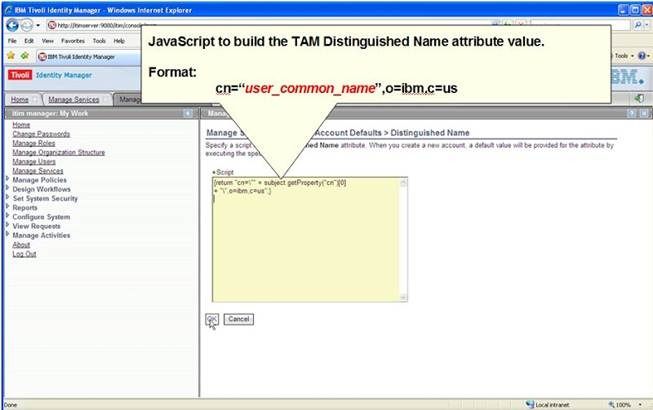Click the Tivoli red logo badge
Screen dimensions: 653x410
click(x=20, y=75)
